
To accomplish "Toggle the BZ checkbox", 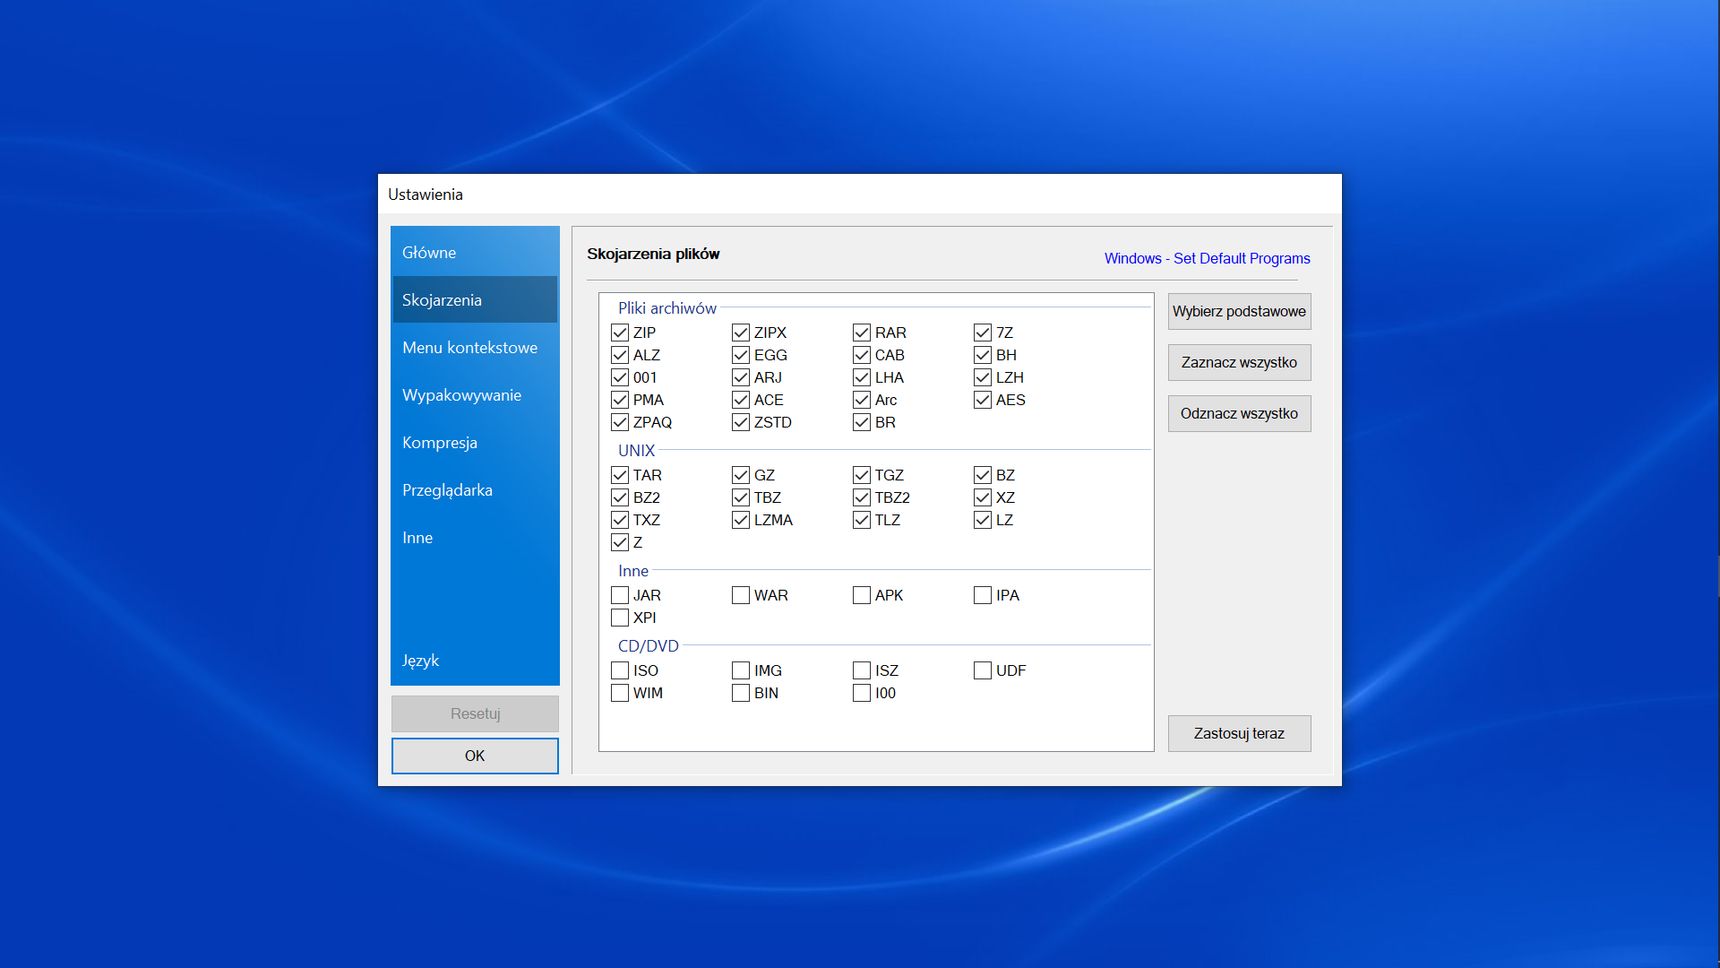I will click(983, 475).
